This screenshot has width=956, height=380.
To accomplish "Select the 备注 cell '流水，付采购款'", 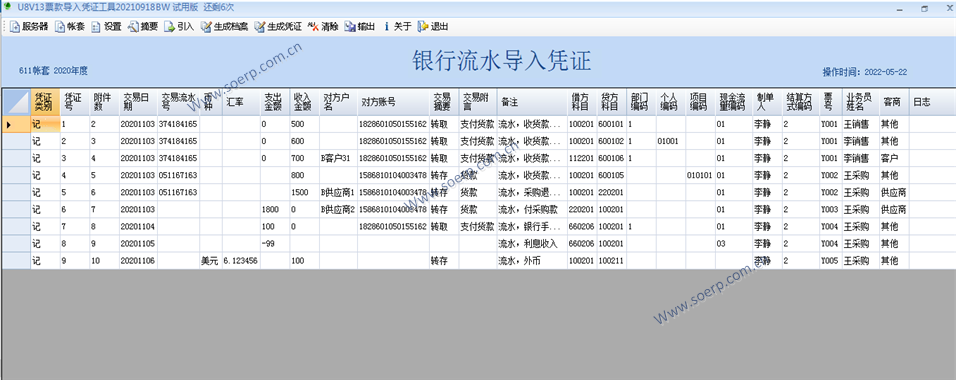I will (x=532, y=209).
